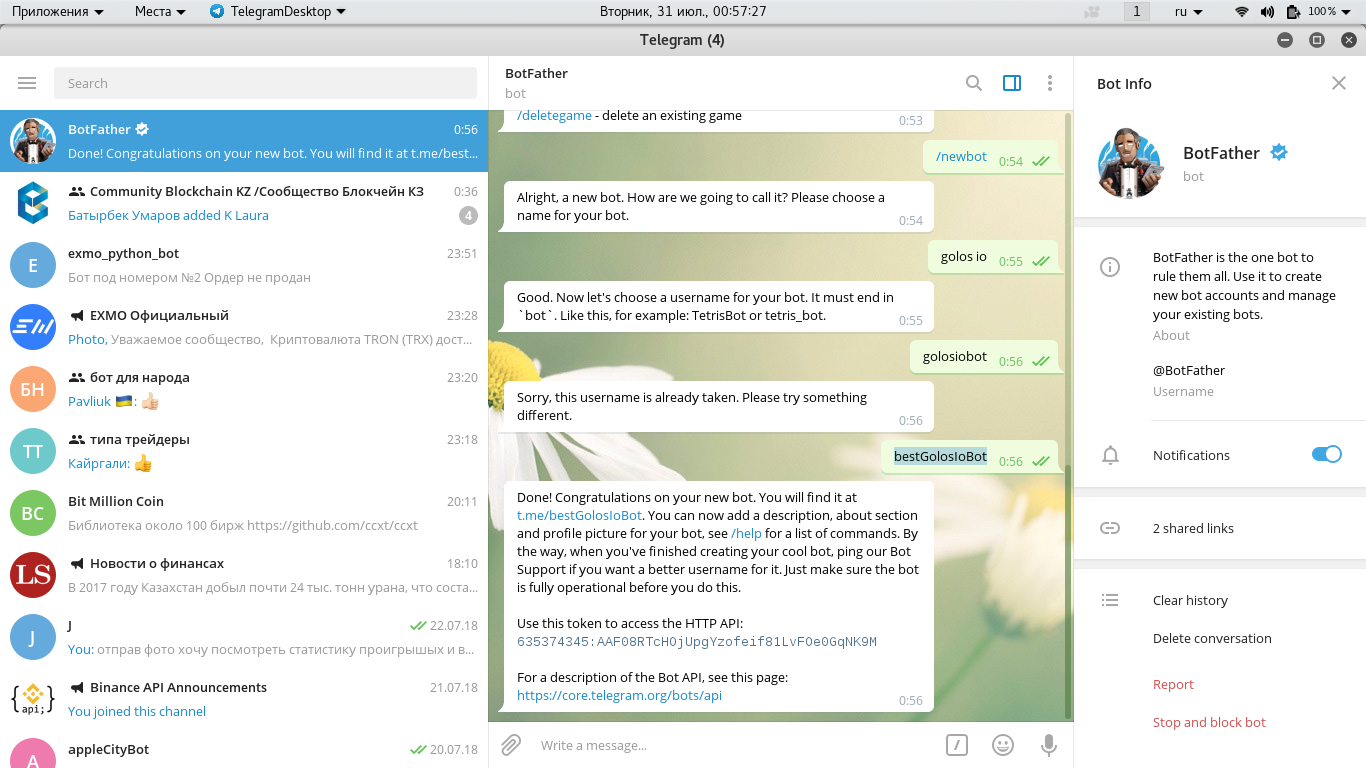Close the Bot Info panel
The image size is (1366, 768).
(x=1339, y=83)
